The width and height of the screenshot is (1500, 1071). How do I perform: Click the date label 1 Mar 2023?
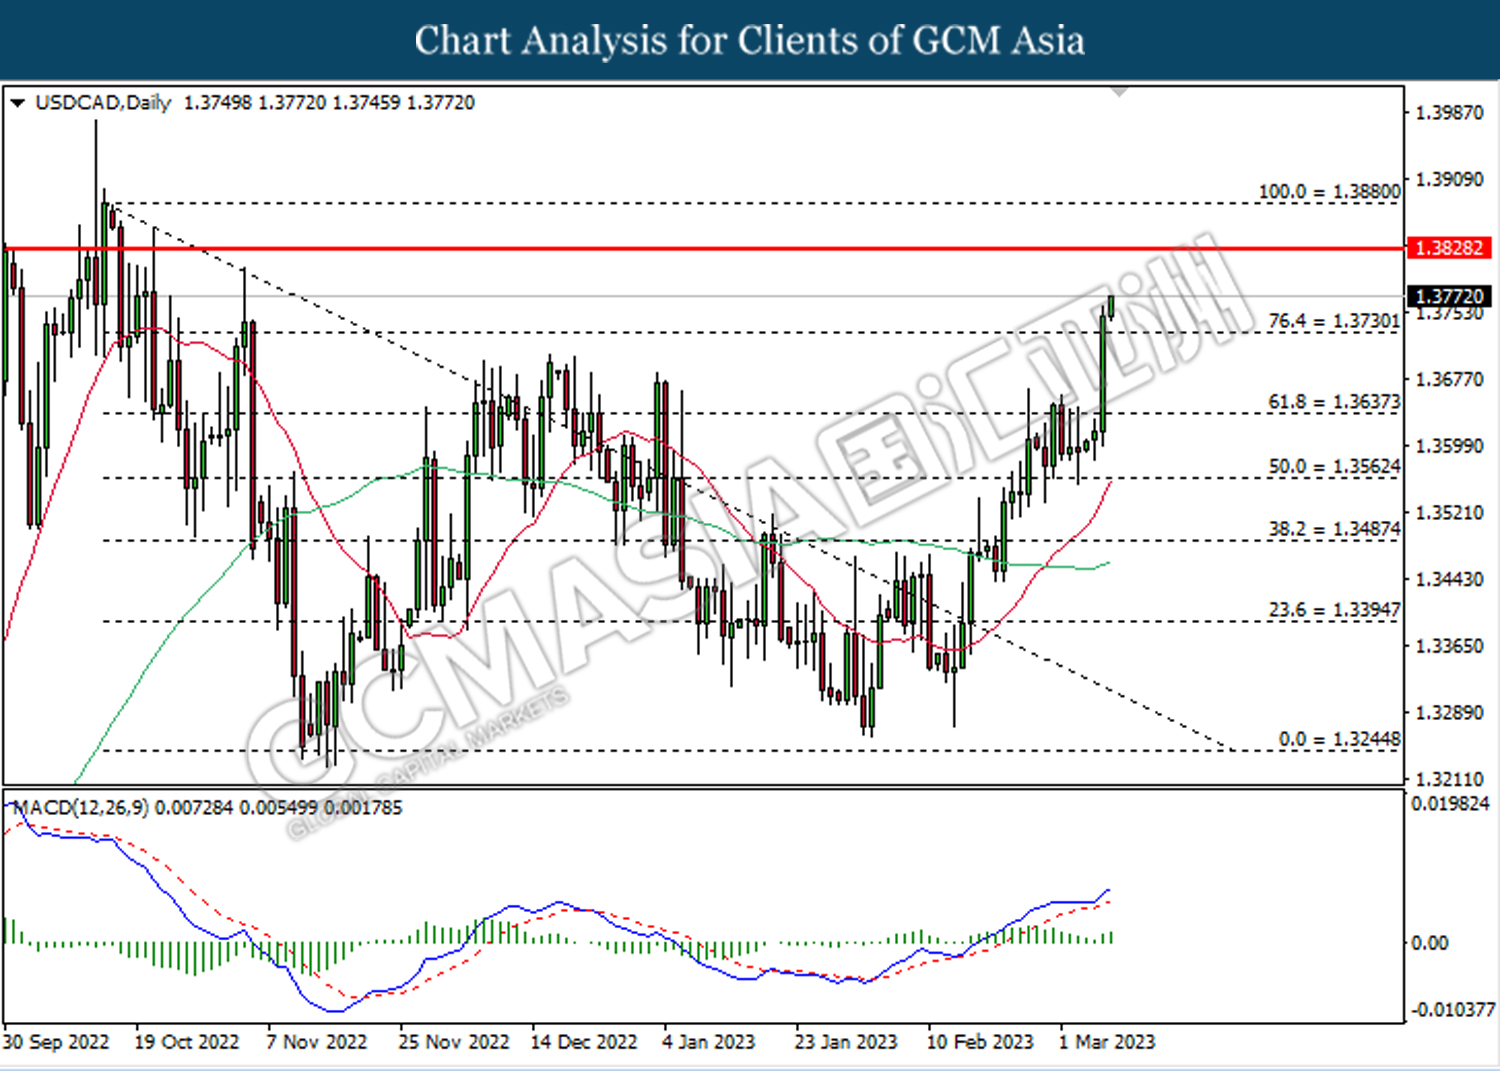tap(1107, 1042)
